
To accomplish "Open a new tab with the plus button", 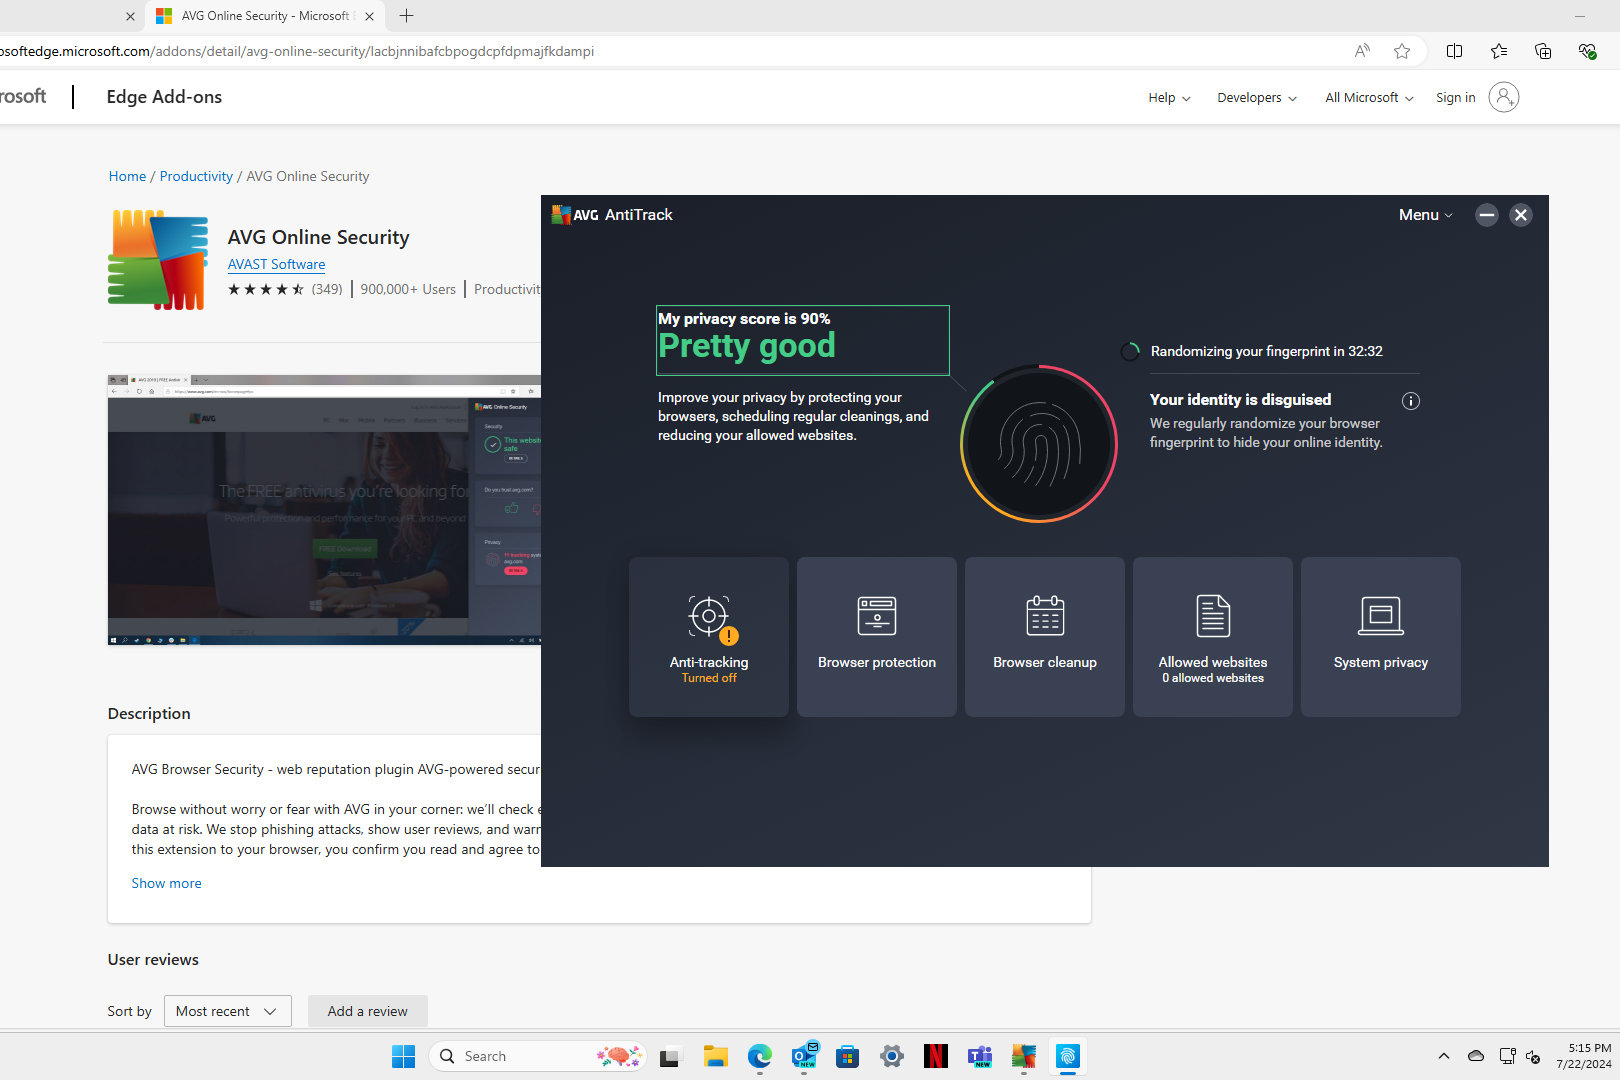I will click(x=406, y=16).
